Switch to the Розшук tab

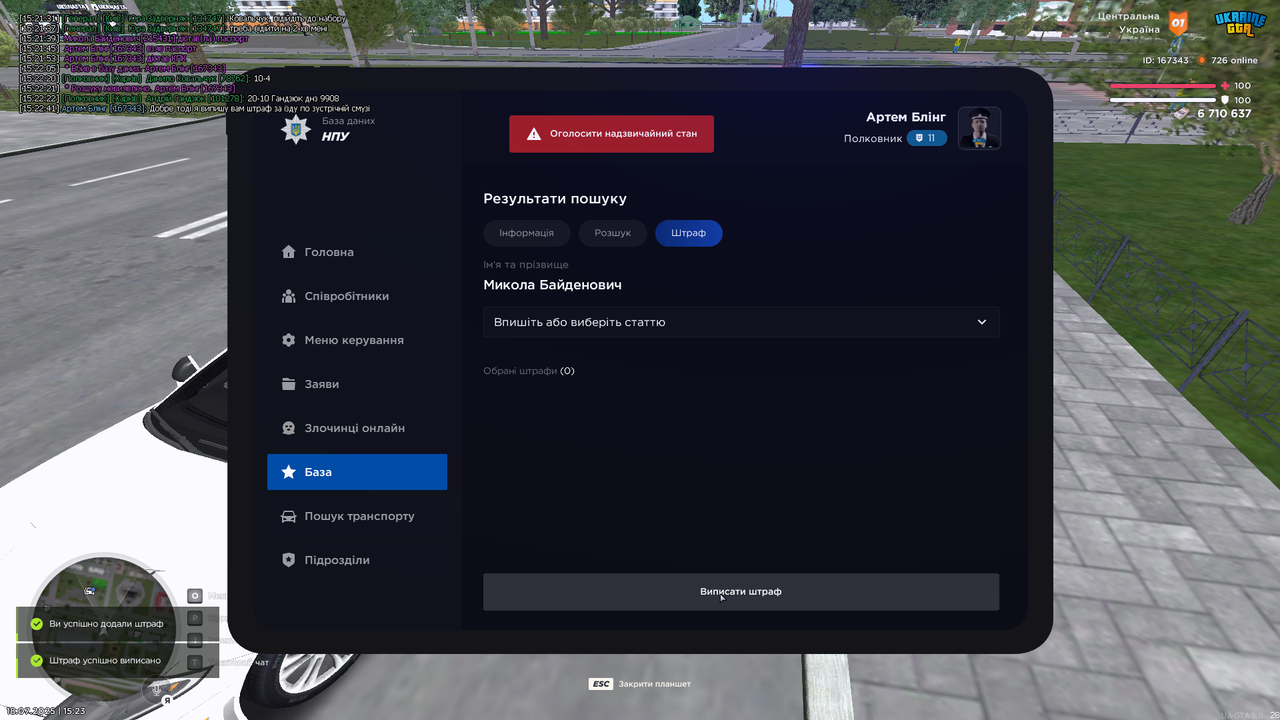613,233
